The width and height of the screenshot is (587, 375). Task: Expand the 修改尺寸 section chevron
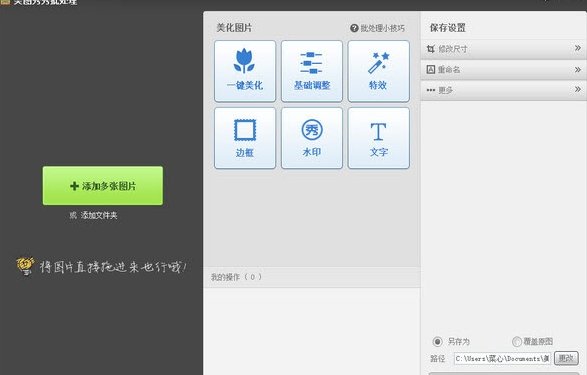pos(578,48)
